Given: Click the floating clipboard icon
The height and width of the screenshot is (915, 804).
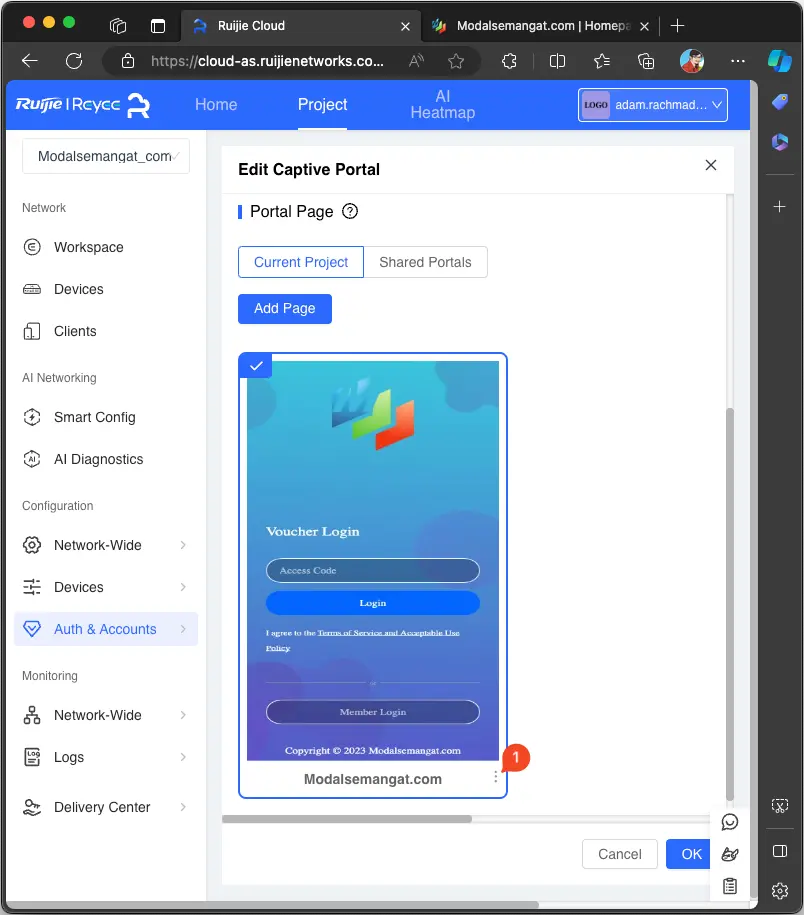Looking at the screenshot, I should 730,886.
